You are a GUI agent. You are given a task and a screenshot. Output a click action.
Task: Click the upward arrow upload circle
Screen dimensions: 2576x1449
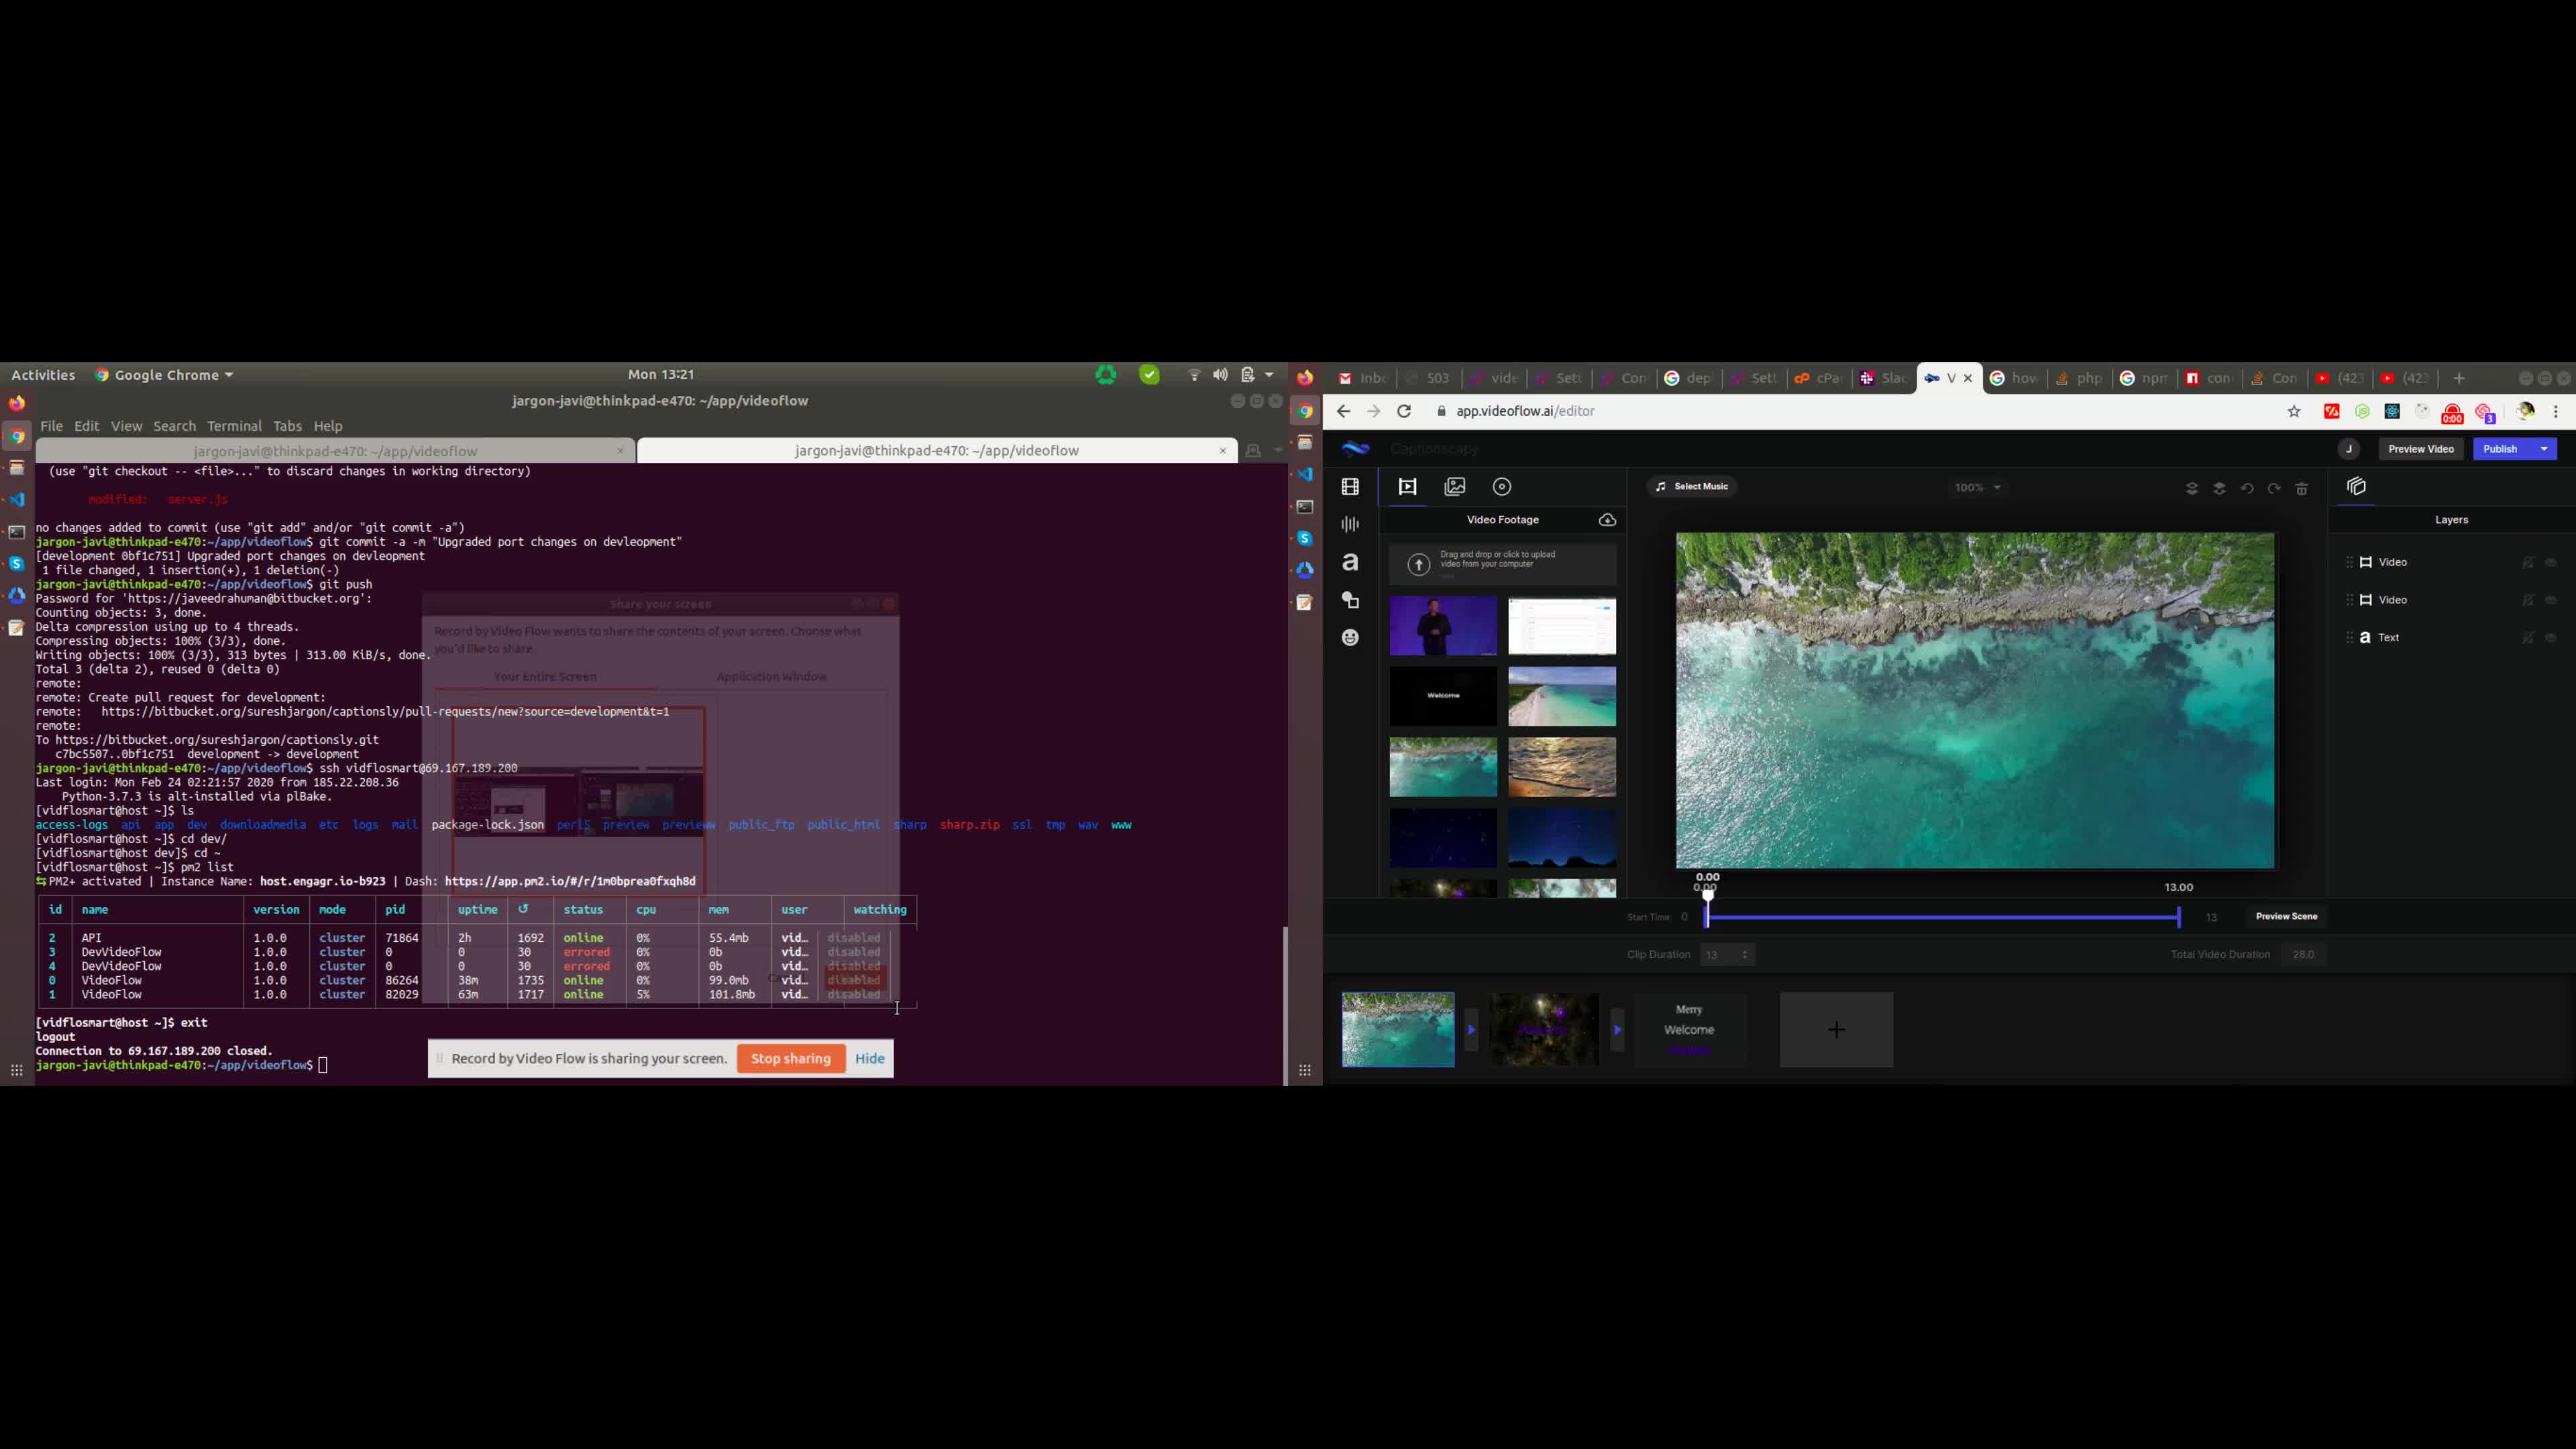pyautogui.click(x=1418, y=565)
